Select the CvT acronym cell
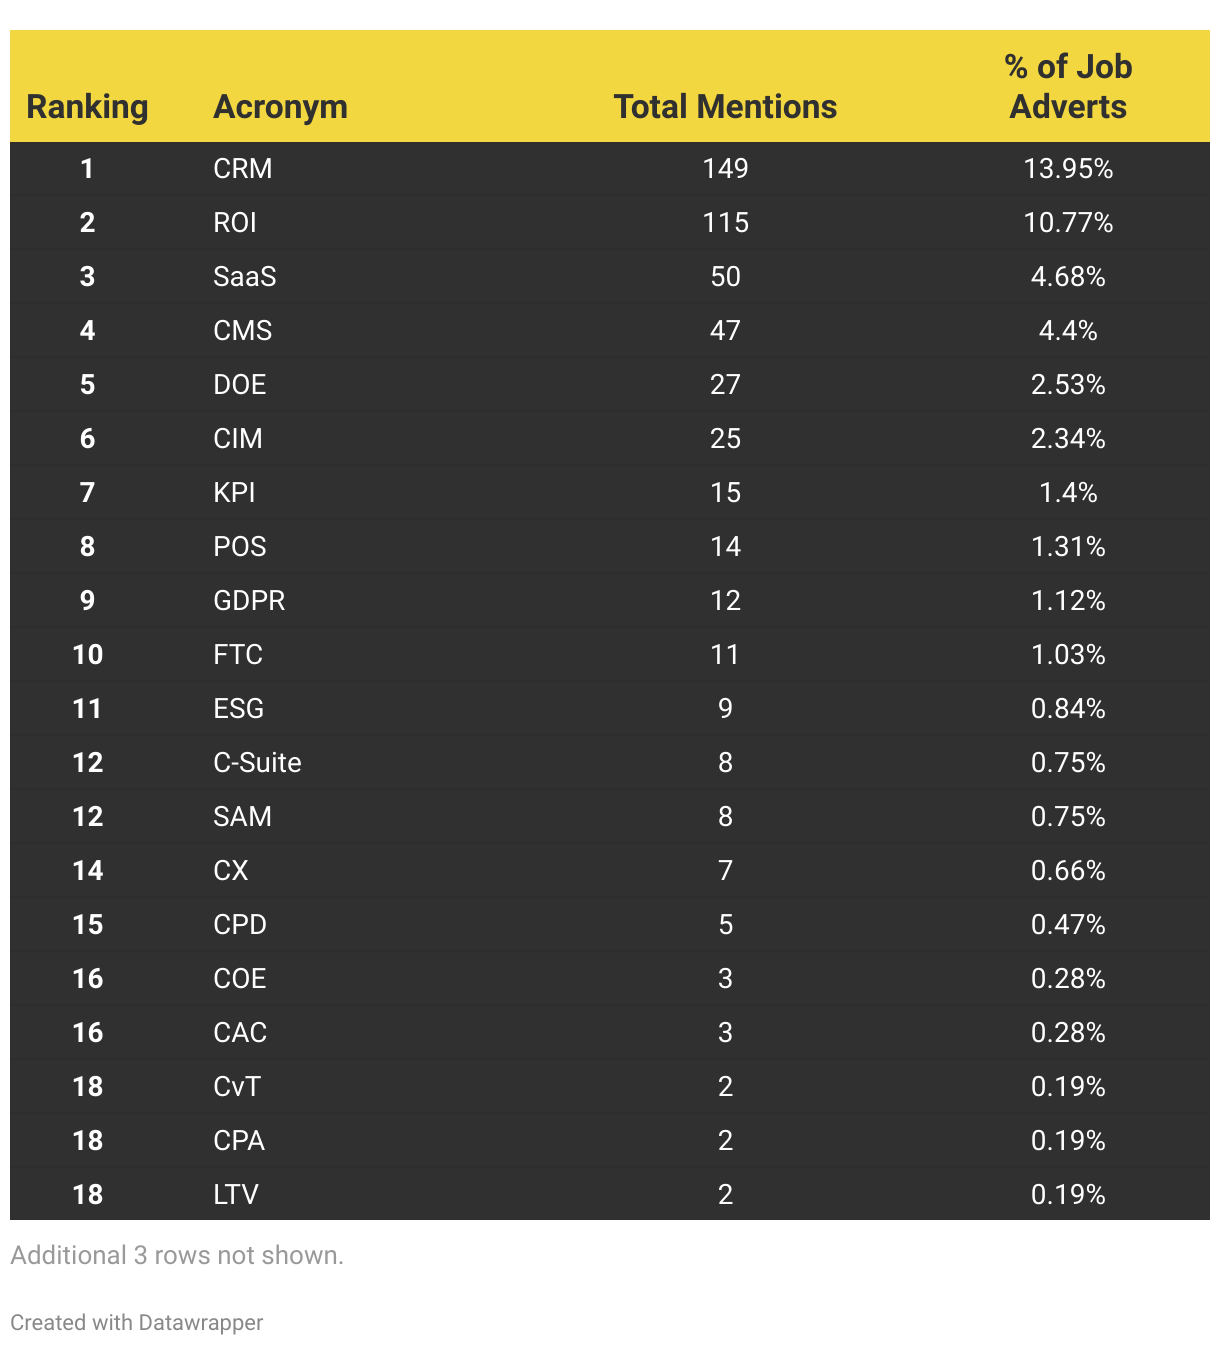Screen dimensions: 1220x1346 [x=237, y=1086]
